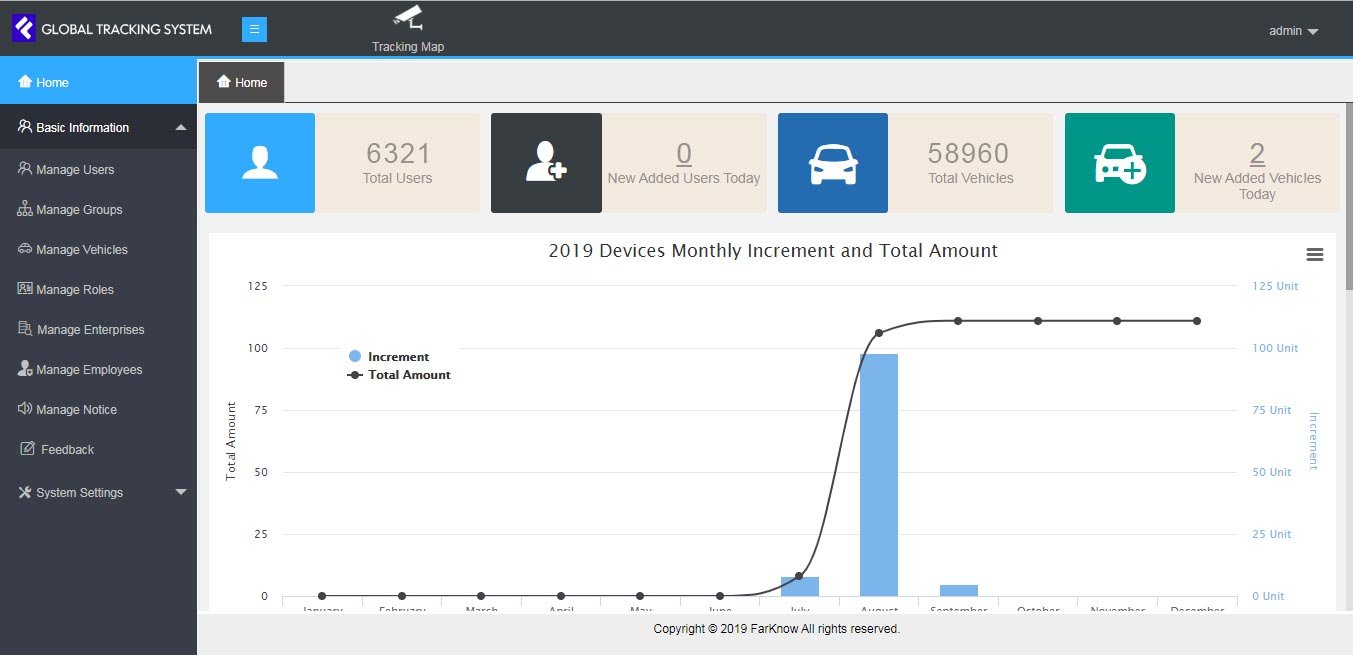Open the 0 new added users link
1353x655 pixels.
(x=684, y=153)
